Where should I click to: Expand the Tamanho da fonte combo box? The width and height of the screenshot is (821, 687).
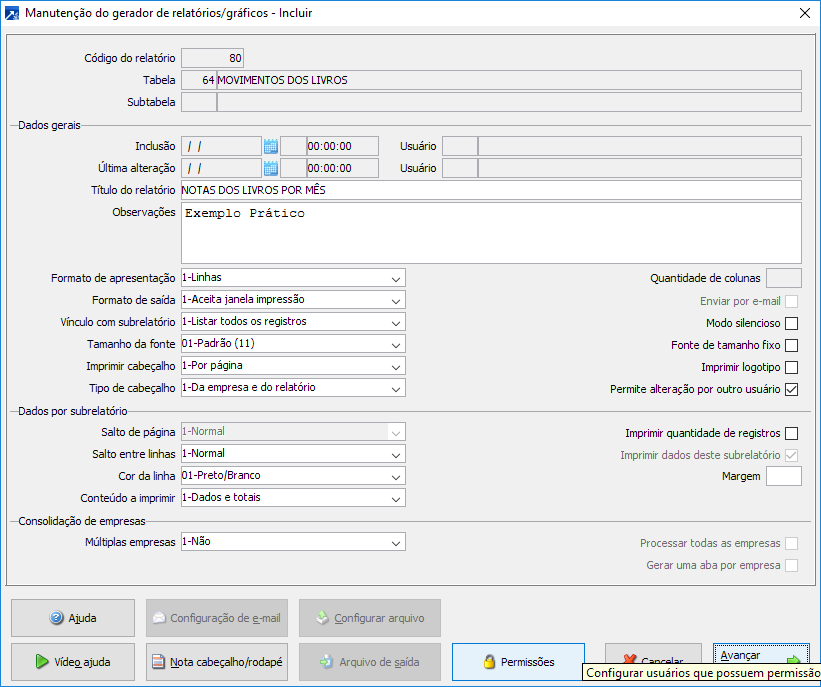point(396,344)
